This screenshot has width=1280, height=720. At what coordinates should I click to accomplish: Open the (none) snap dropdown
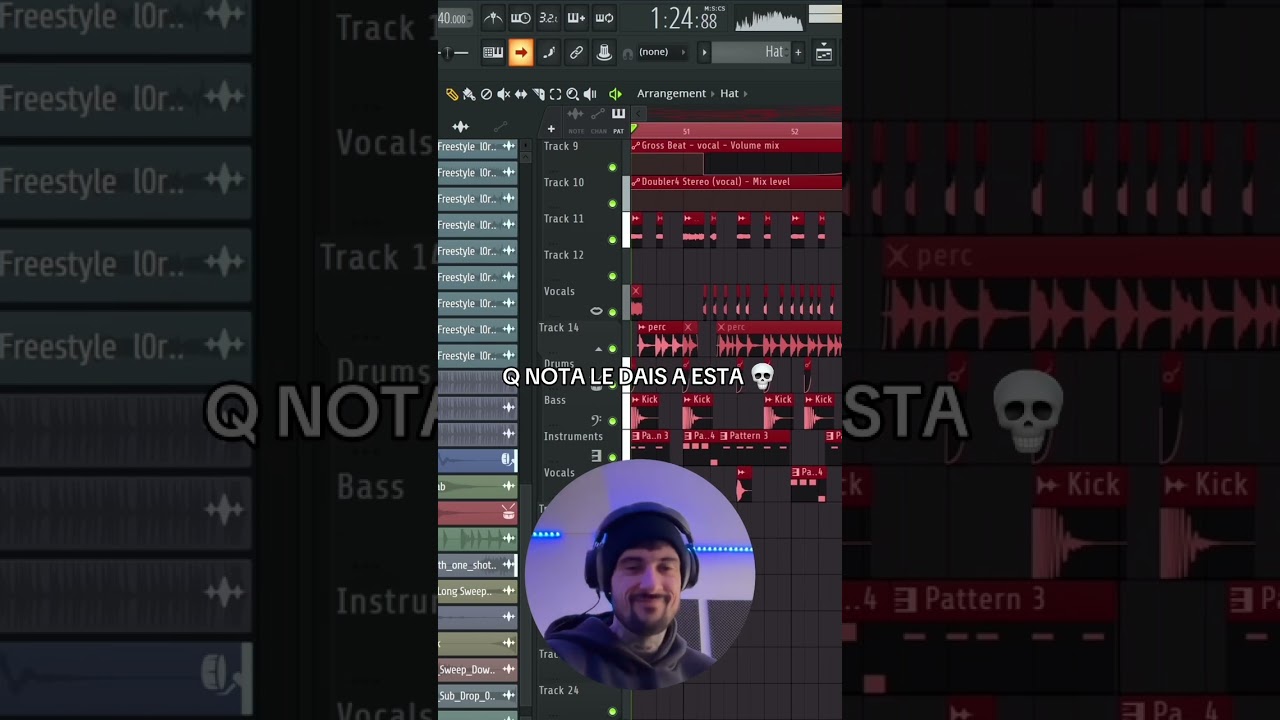click(x=663, y=52)
